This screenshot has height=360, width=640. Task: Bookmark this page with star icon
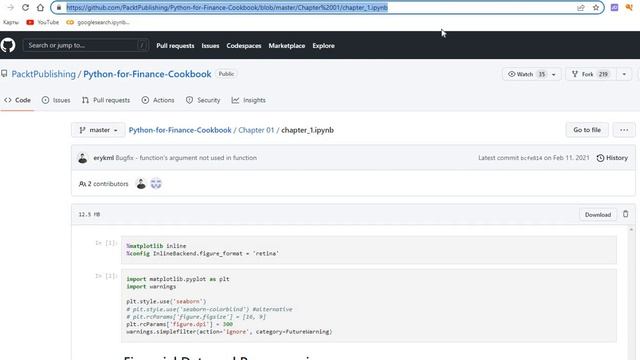[596, 7]
